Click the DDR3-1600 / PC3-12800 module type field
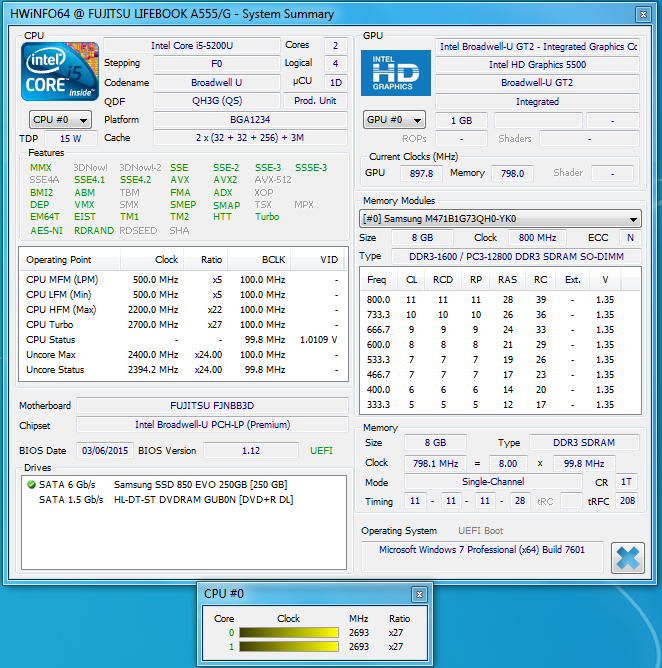The height and width of the screenshot is (668, 662). click(516, 256)
